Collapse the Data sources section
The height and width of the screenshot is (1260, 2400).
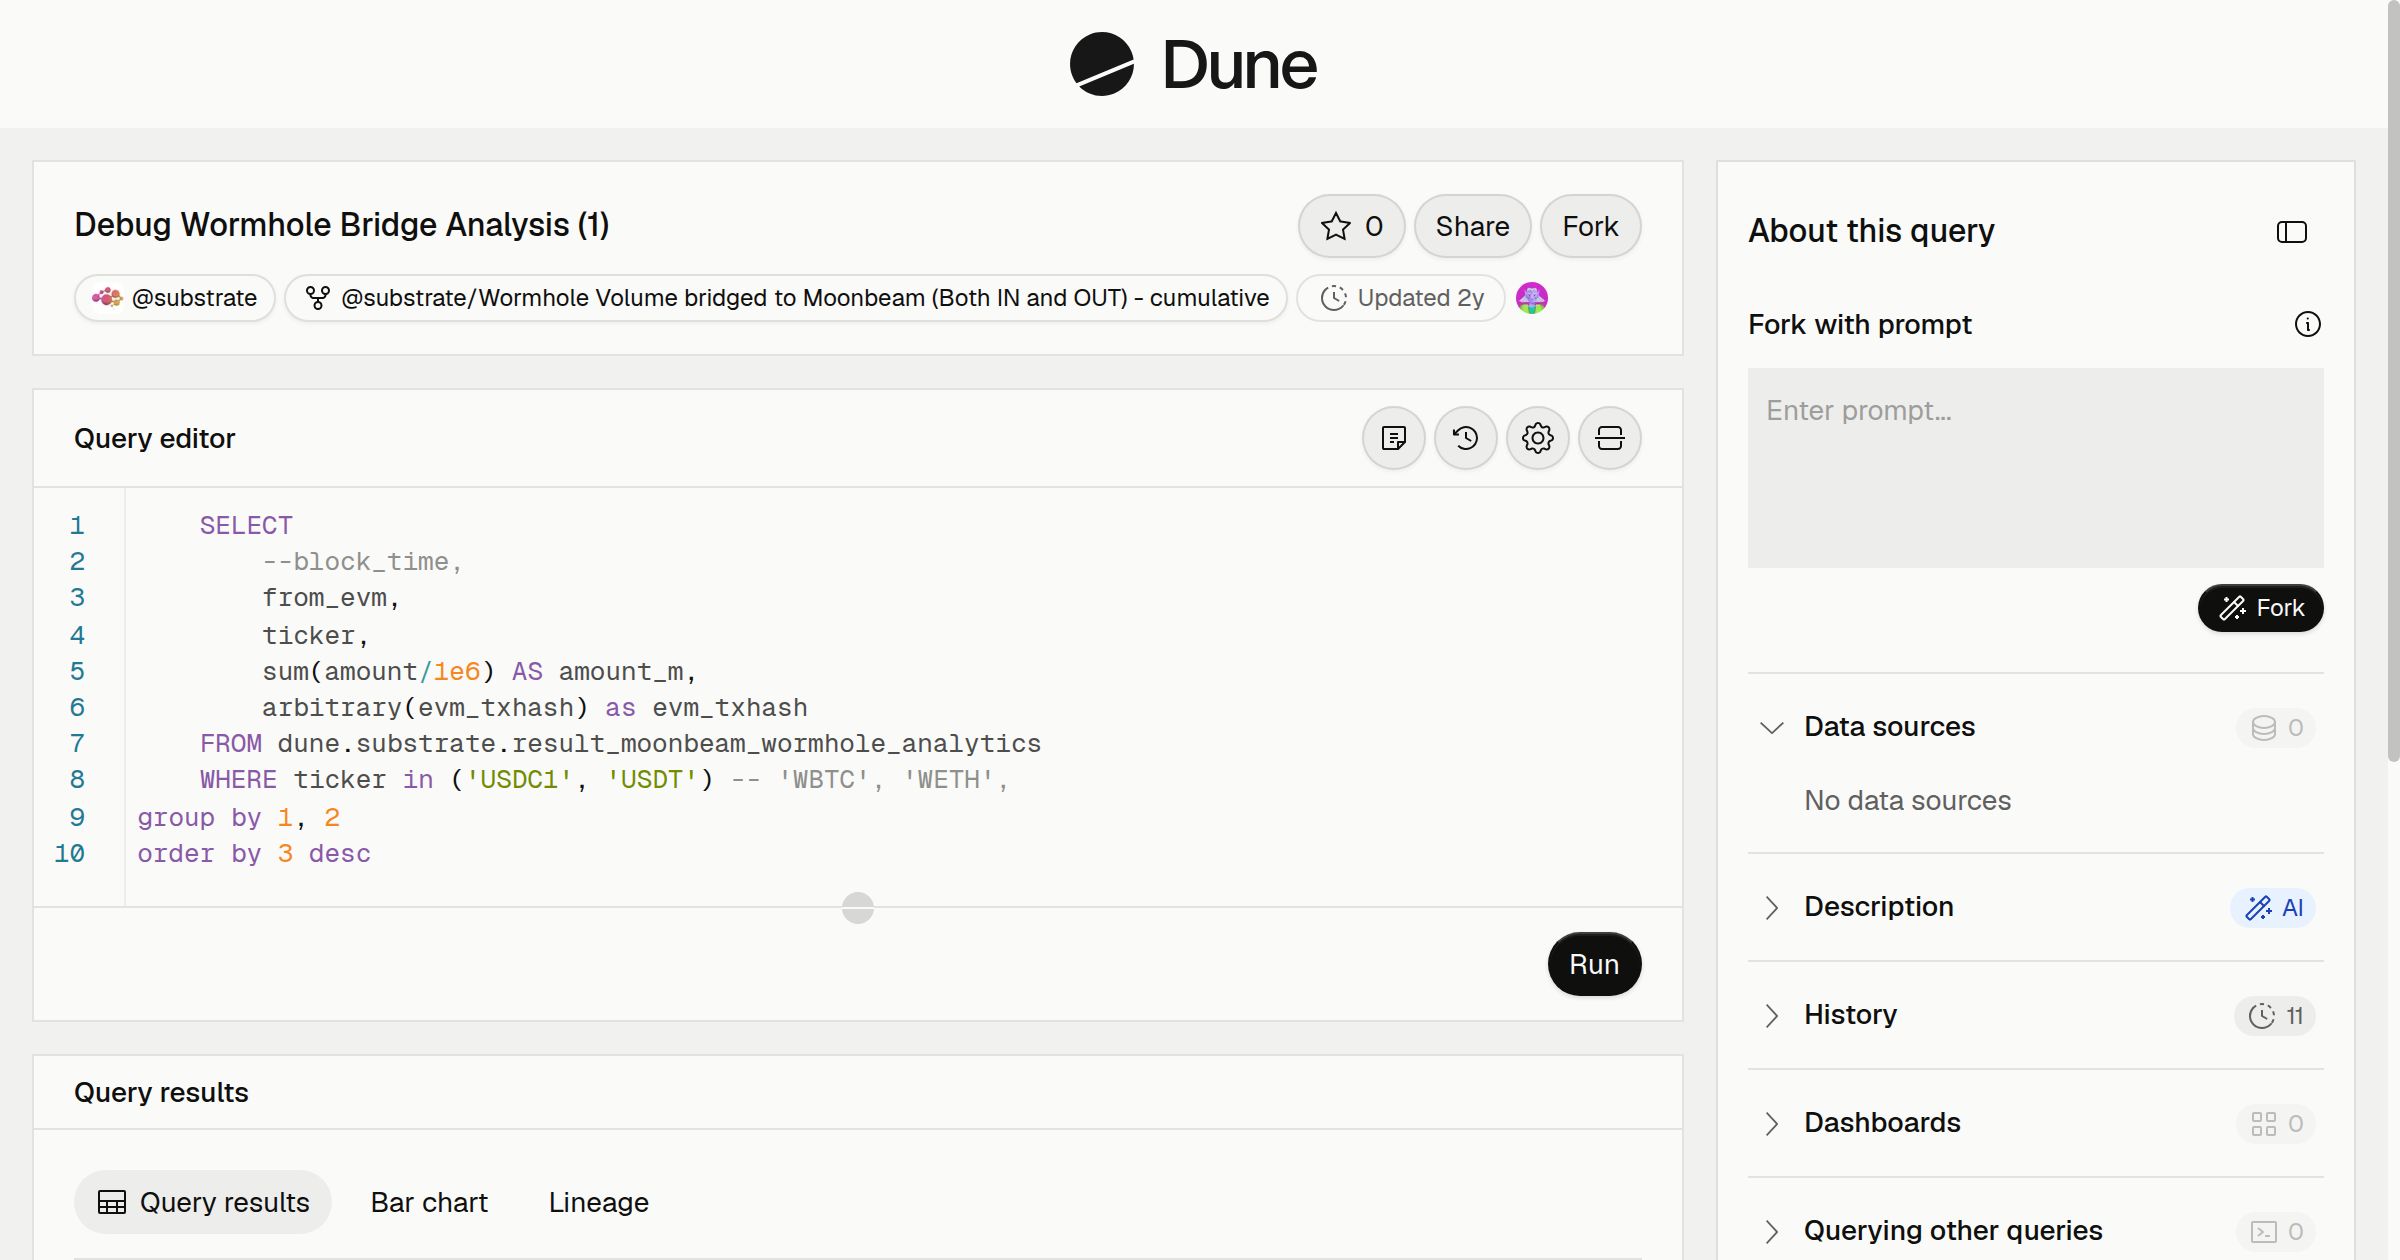[1771, 727]
